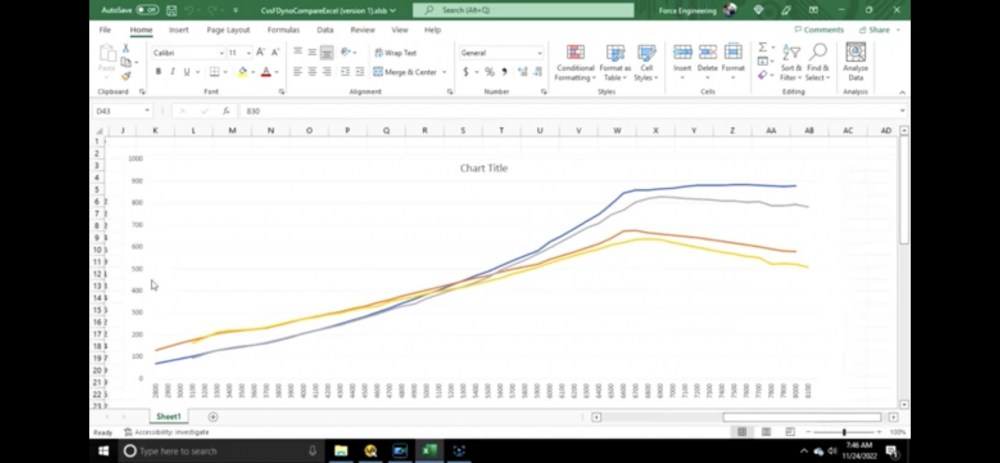This screenshot has height=463, width=1000.
Task: Open the General number format dropdown
Action: pyautogui.click(x=540, y=53)
